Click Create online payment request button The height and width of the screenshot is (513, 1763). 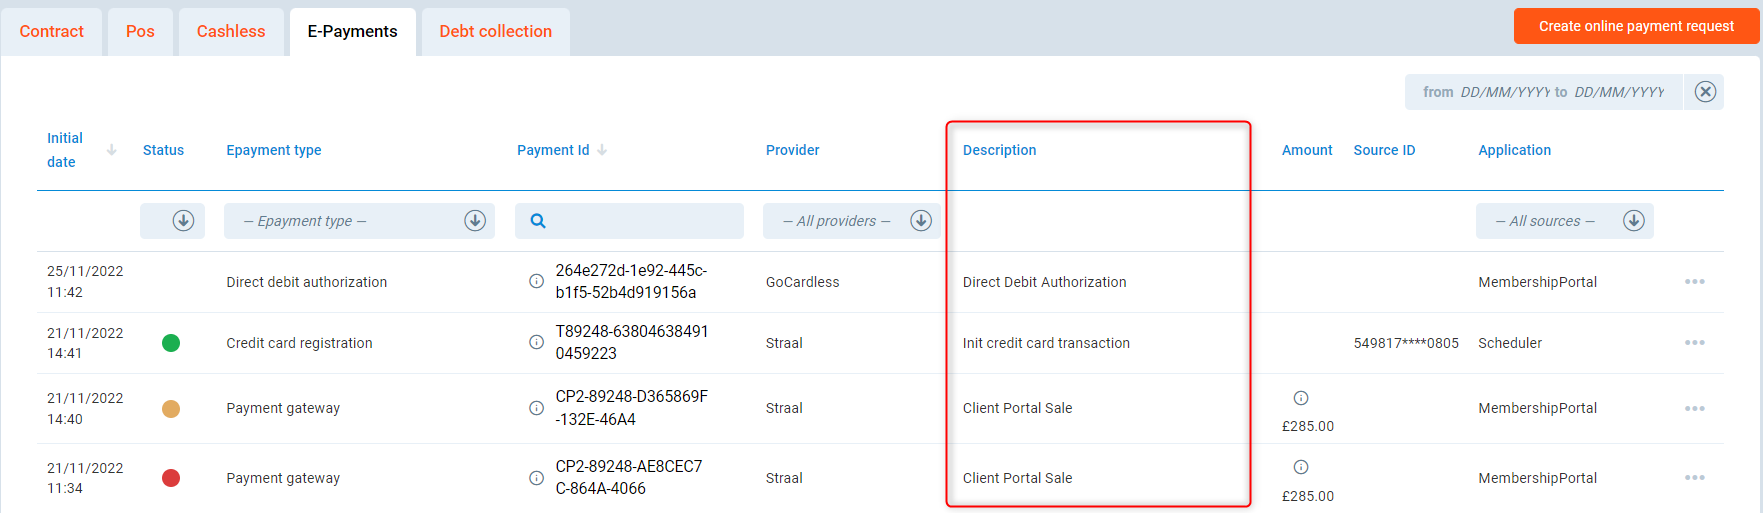coord(1635,26)
